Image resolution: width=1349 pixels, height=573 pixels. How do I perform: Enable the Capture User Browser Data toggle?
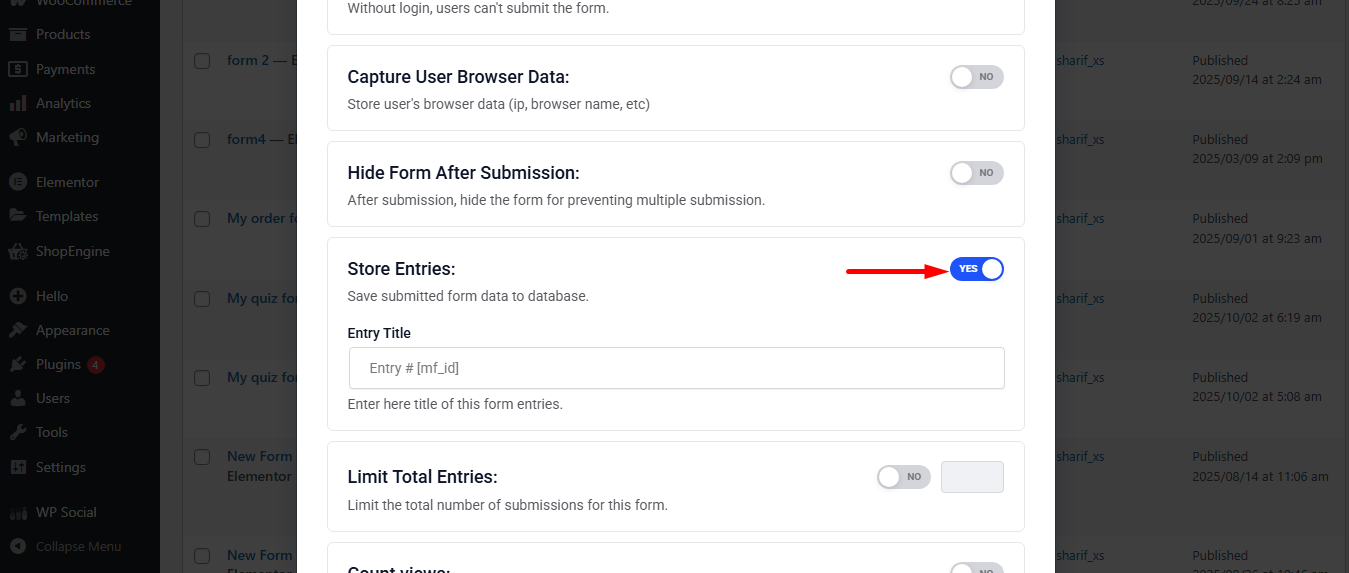point(976,77)
